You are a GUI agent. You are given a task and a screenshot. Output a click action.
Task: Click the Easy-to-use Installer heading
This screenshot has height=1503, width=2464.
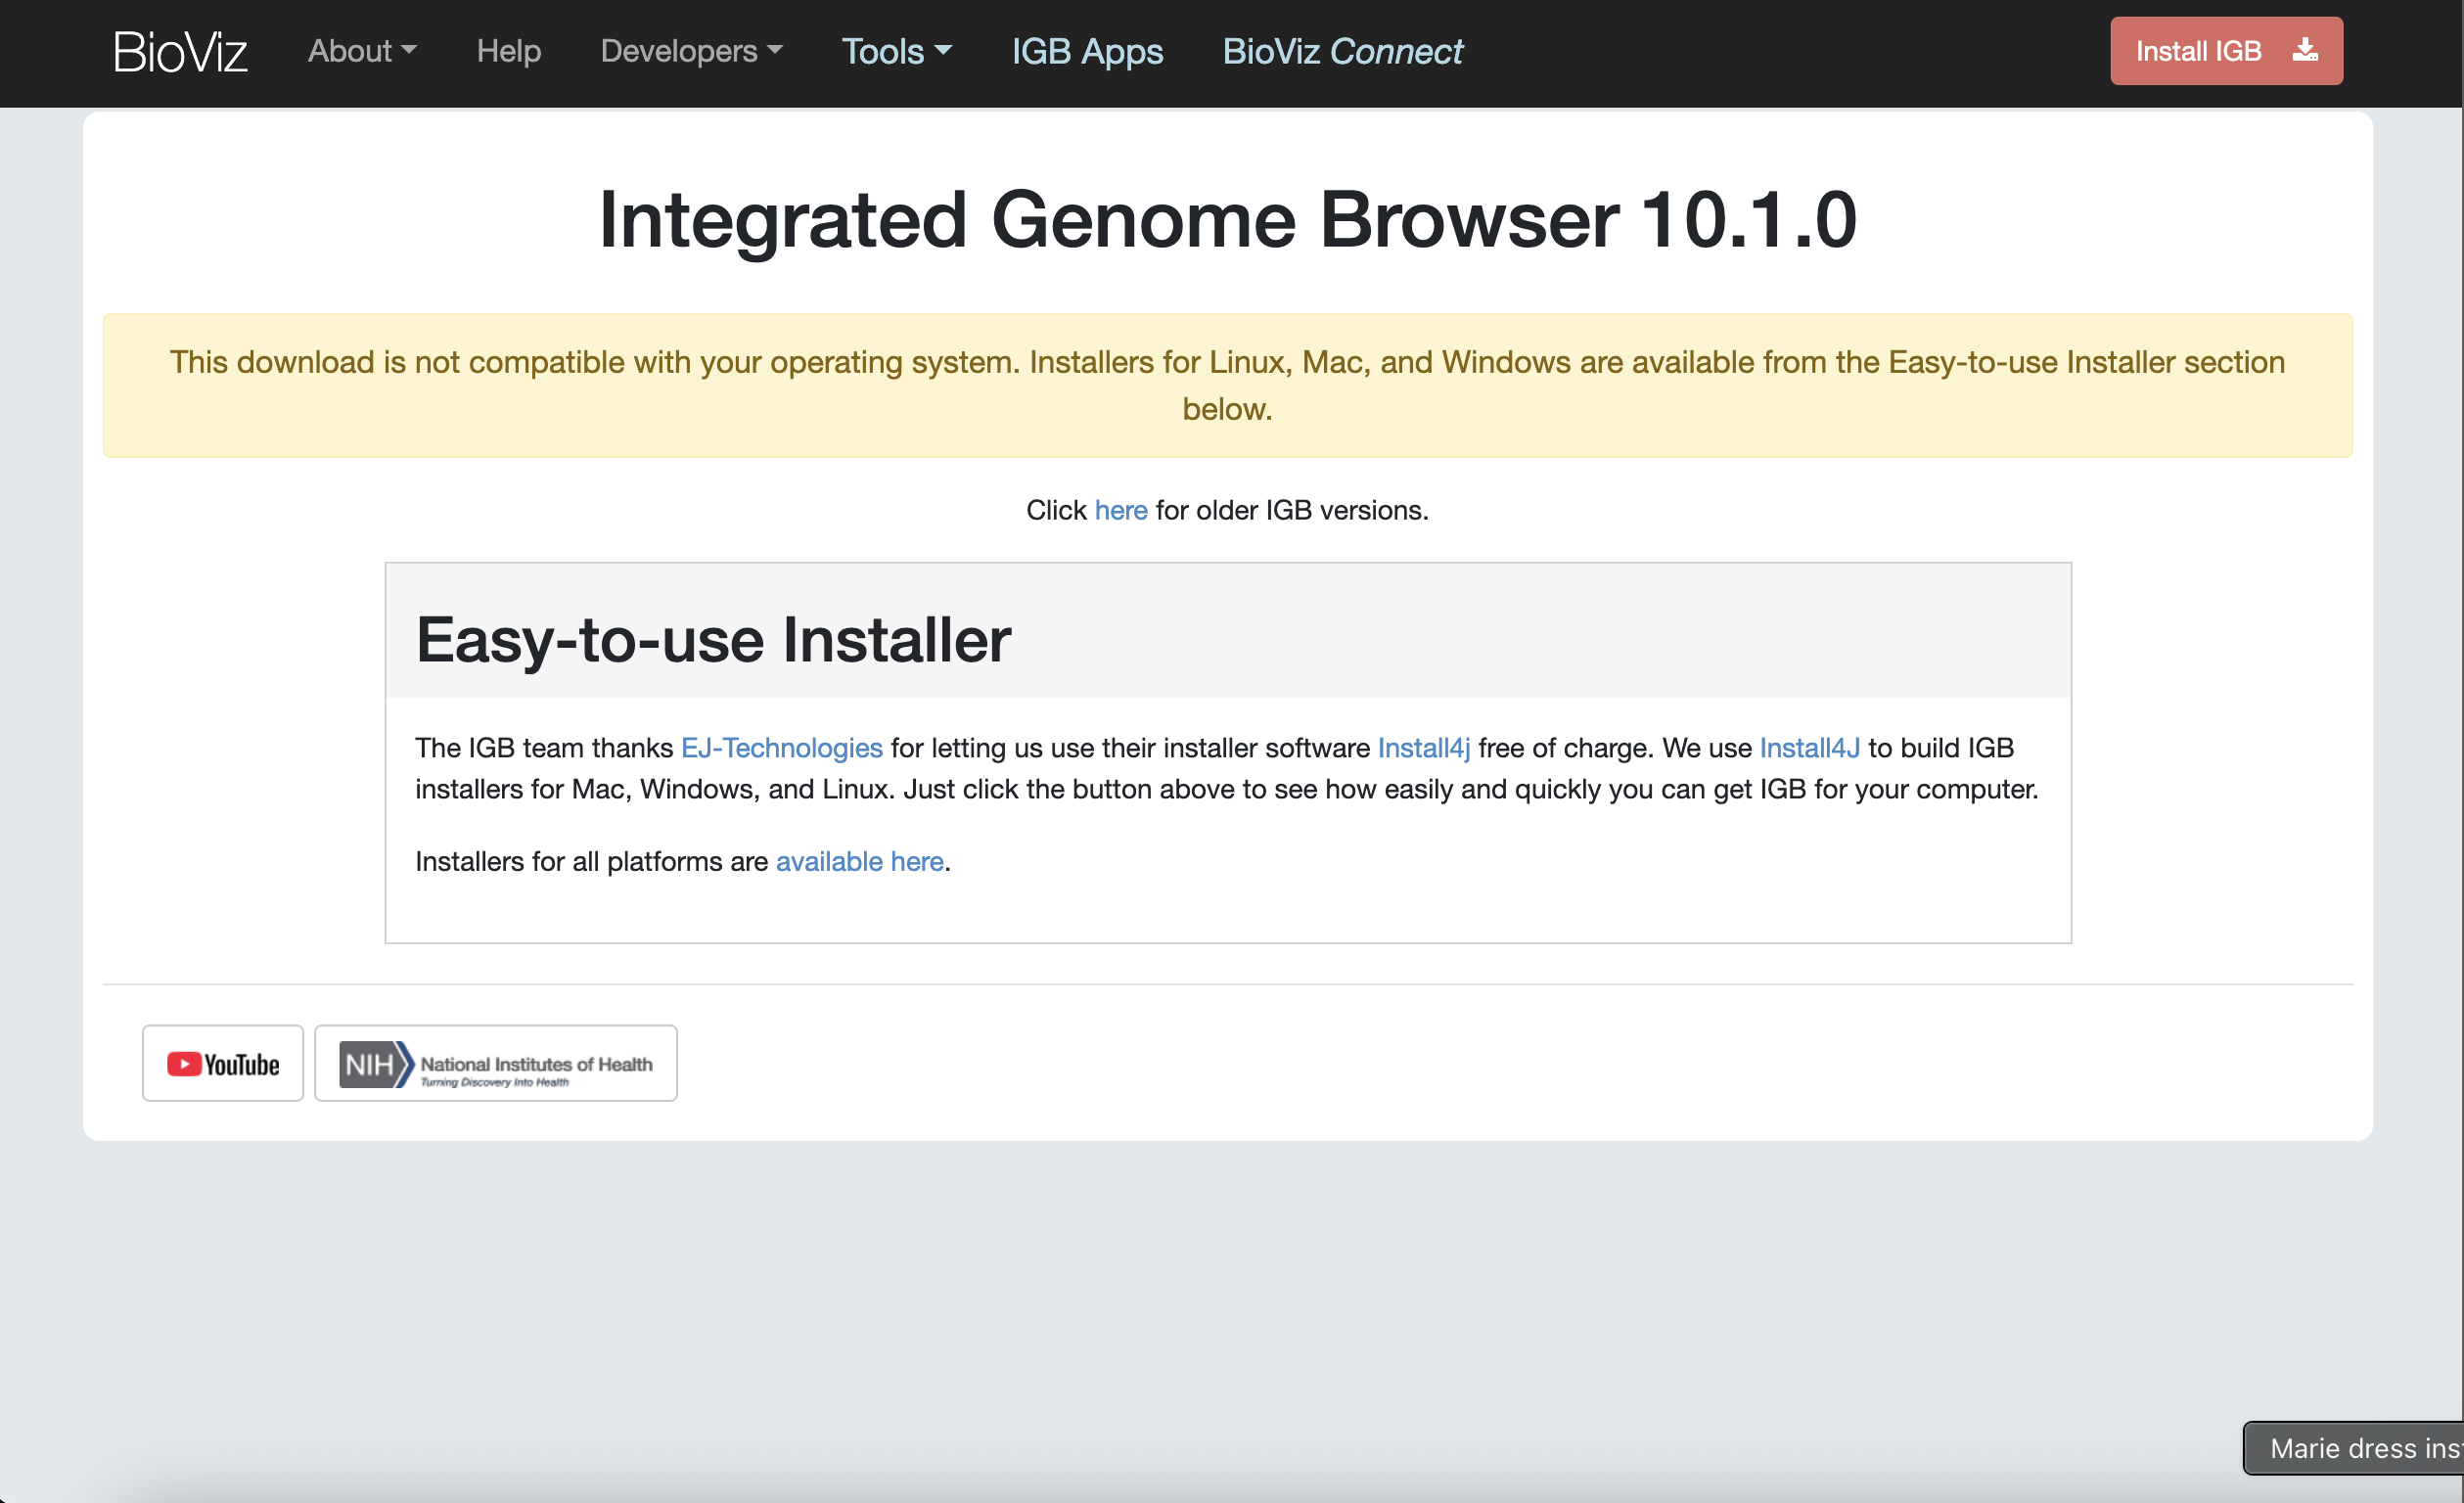click(713, 640)
